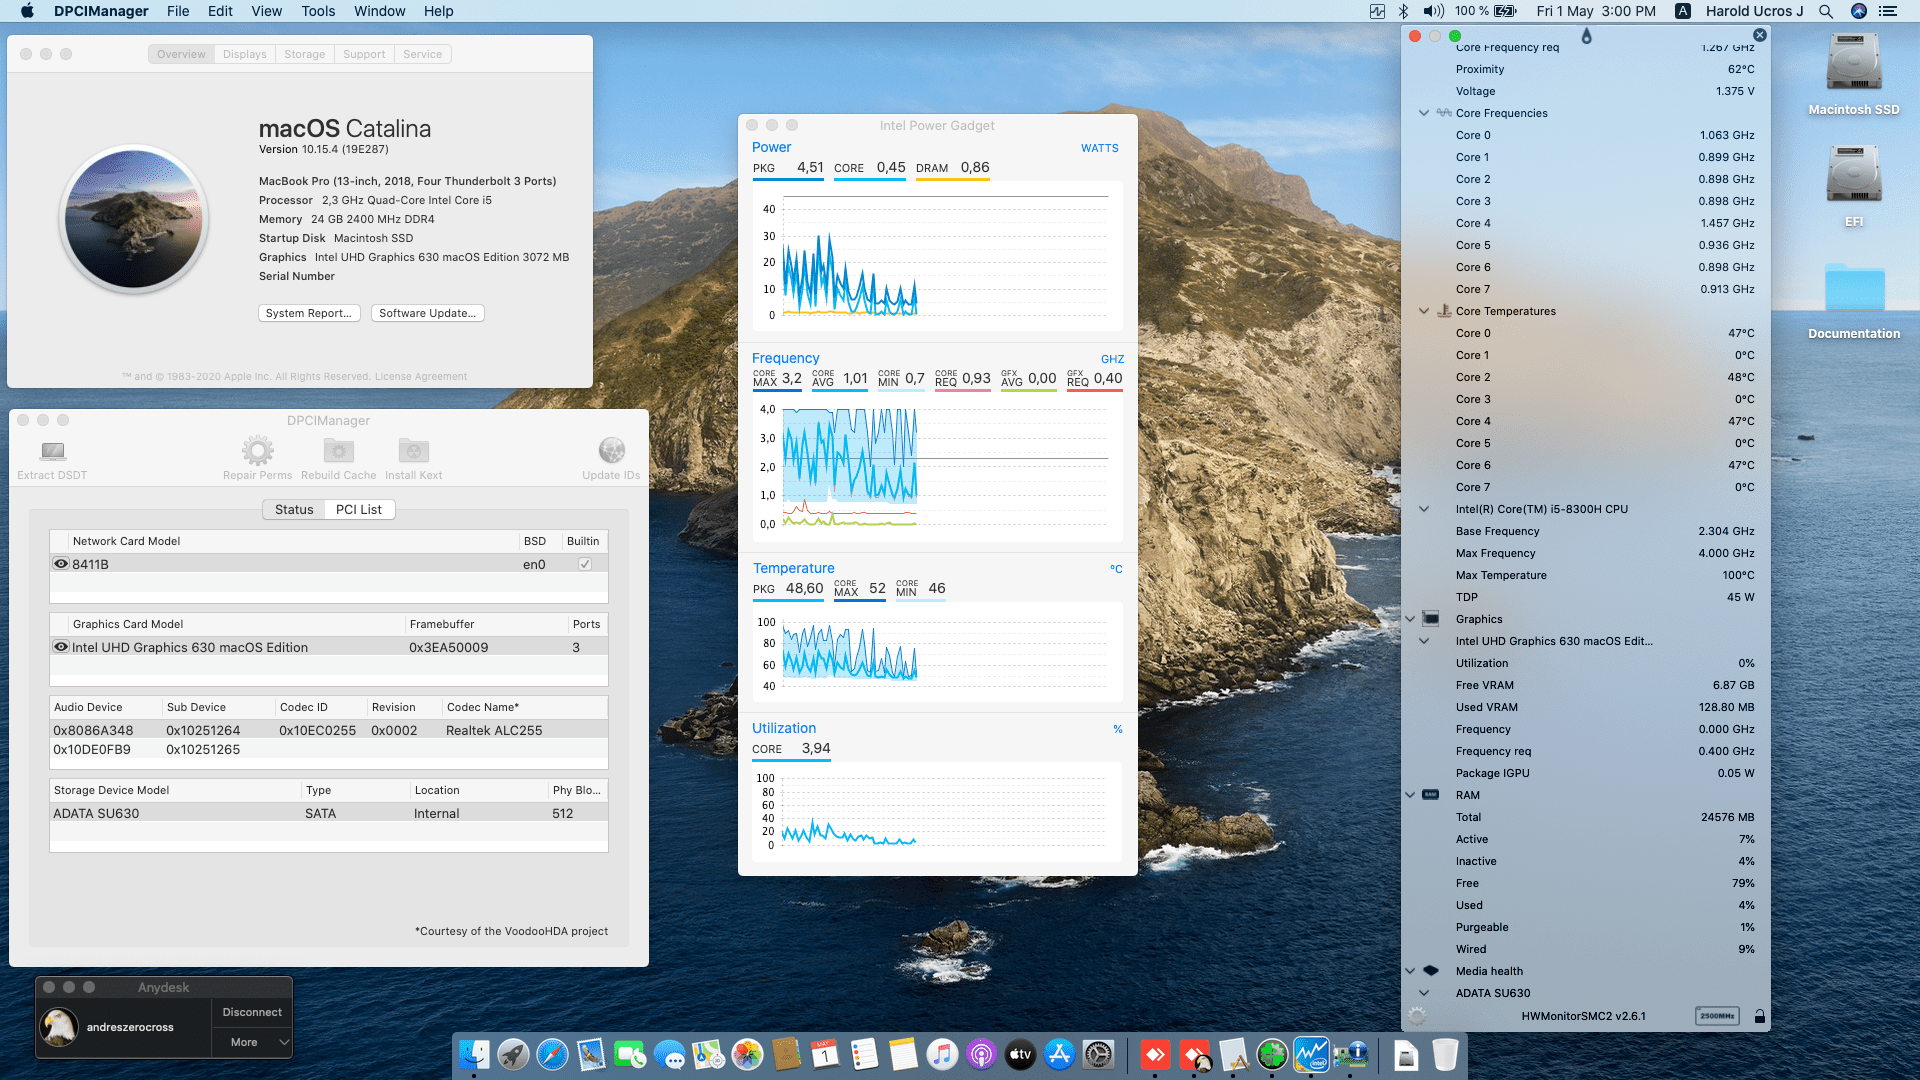1920x1080 pixels.
Task: Open the Documentation folder on desktop
Action: point(1854,288)
